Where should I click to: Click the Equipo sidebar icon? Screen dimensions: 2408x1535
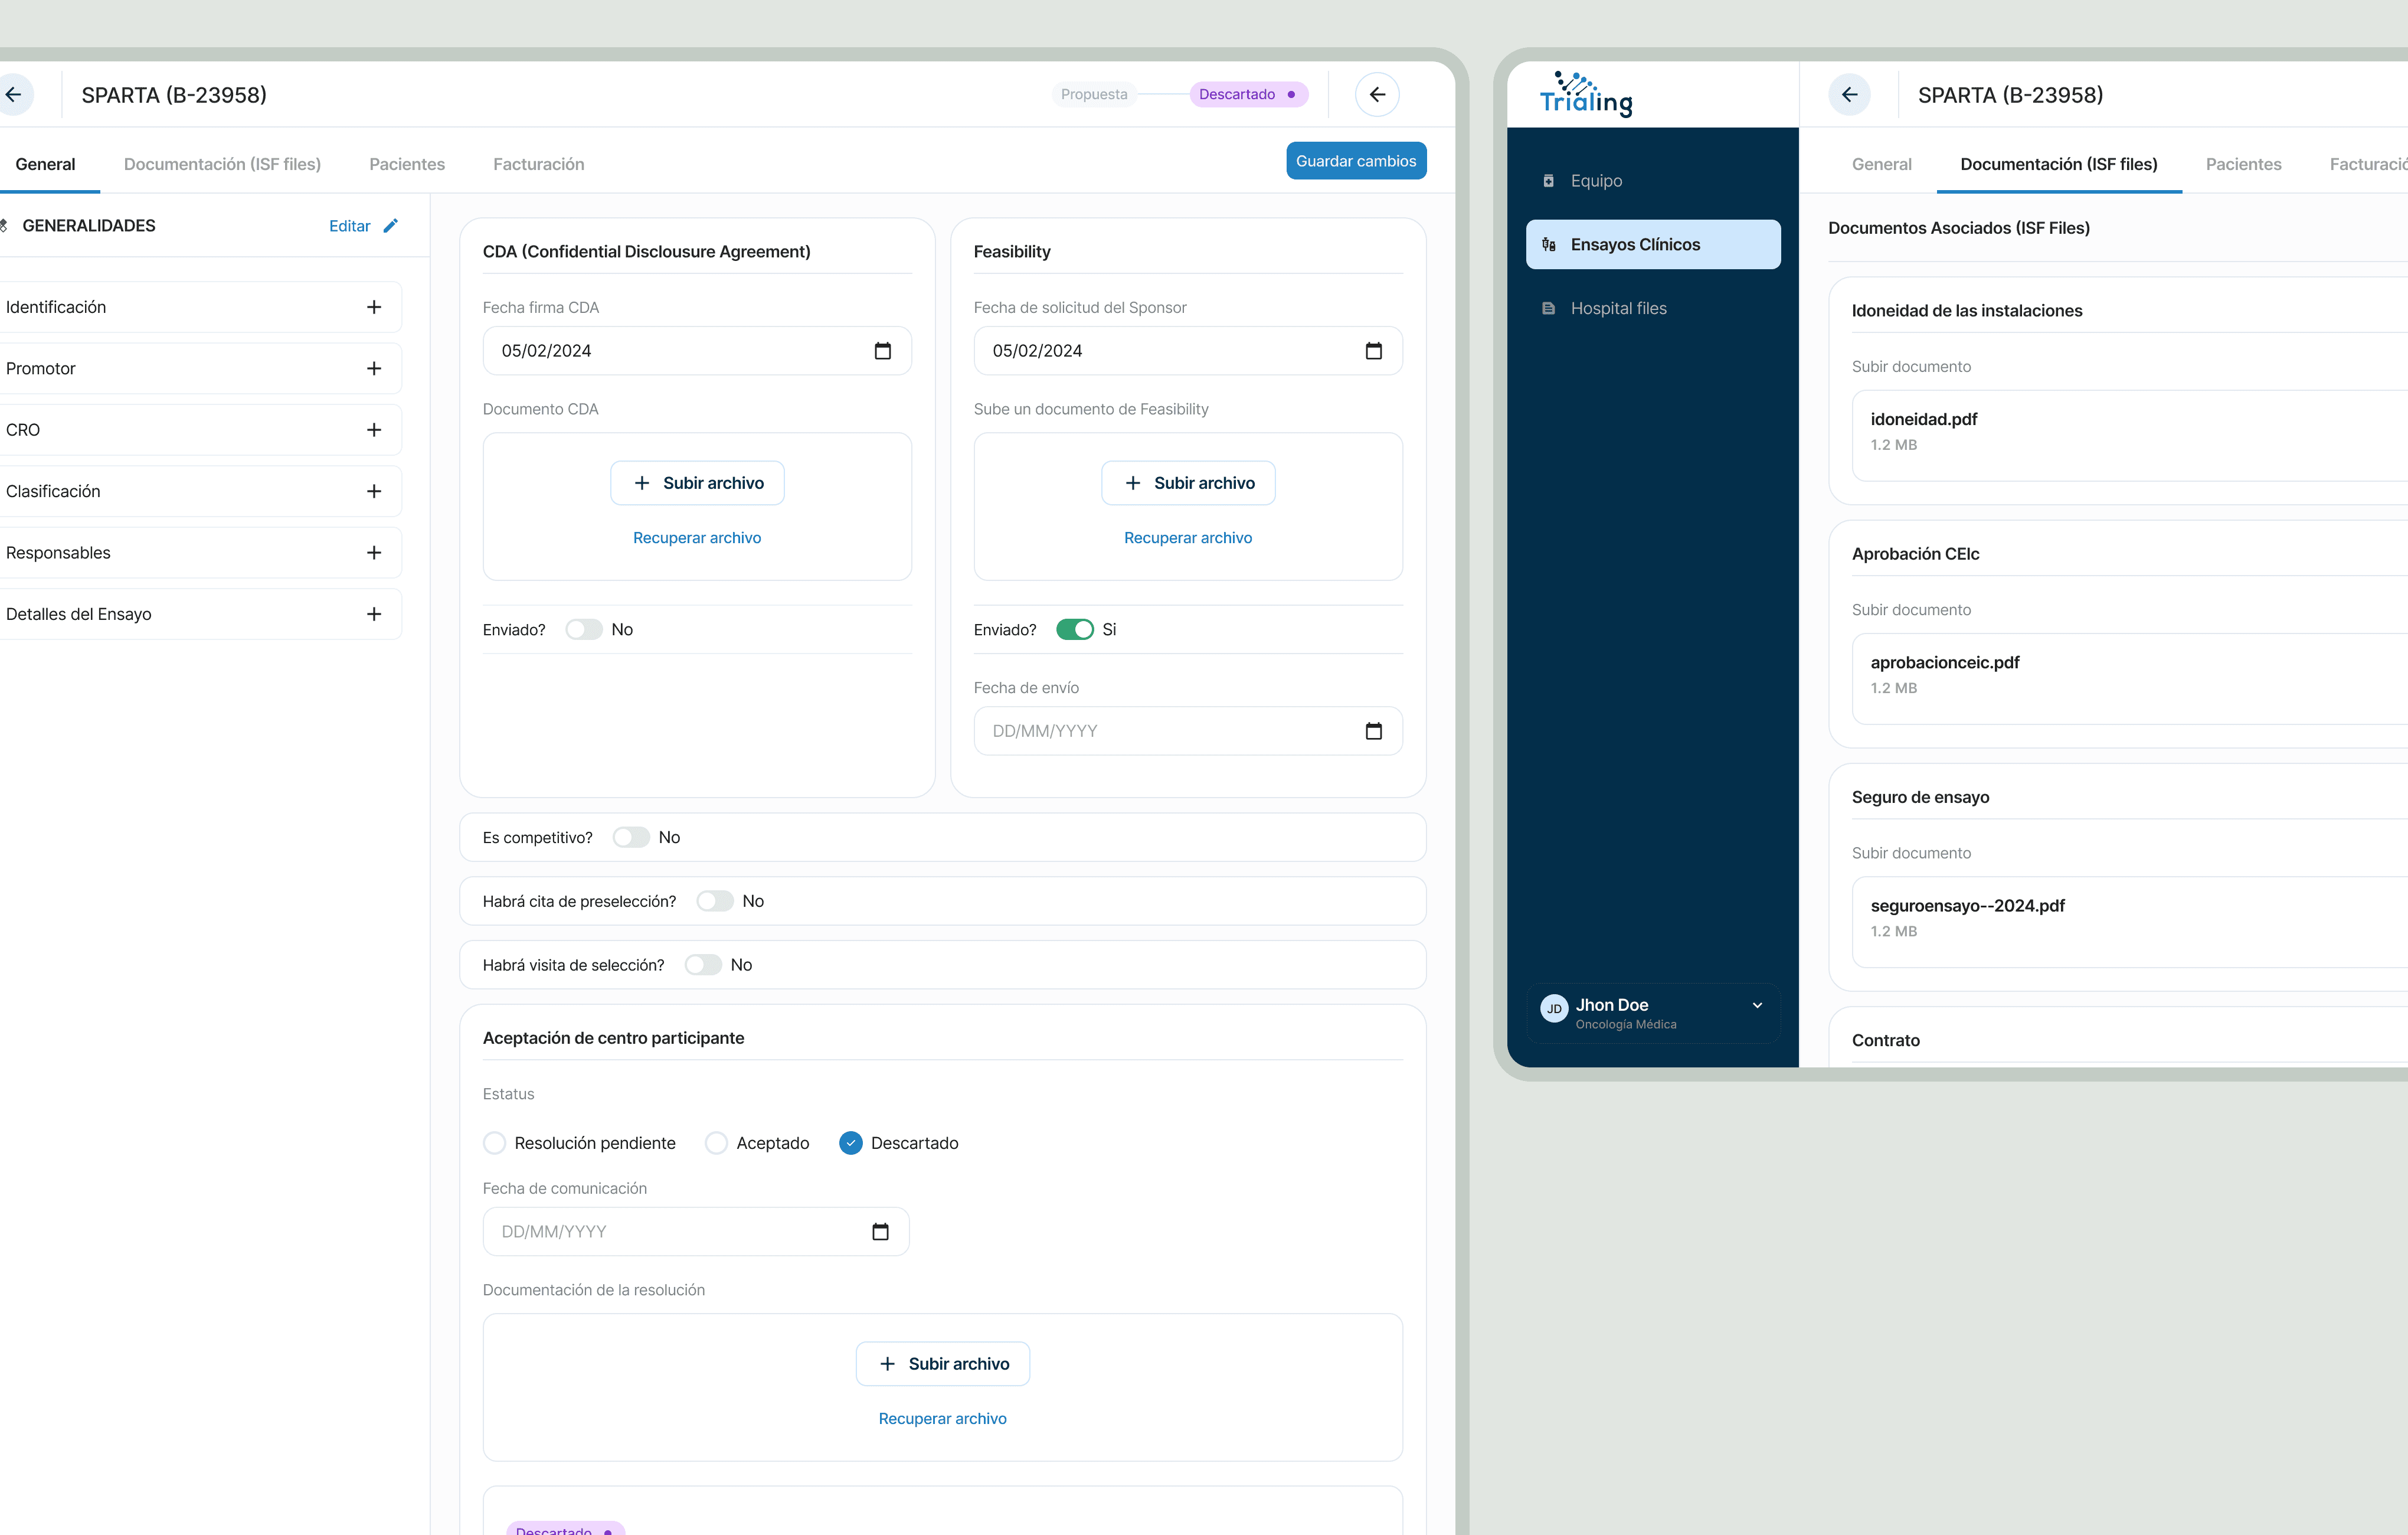pos(1548,181)
